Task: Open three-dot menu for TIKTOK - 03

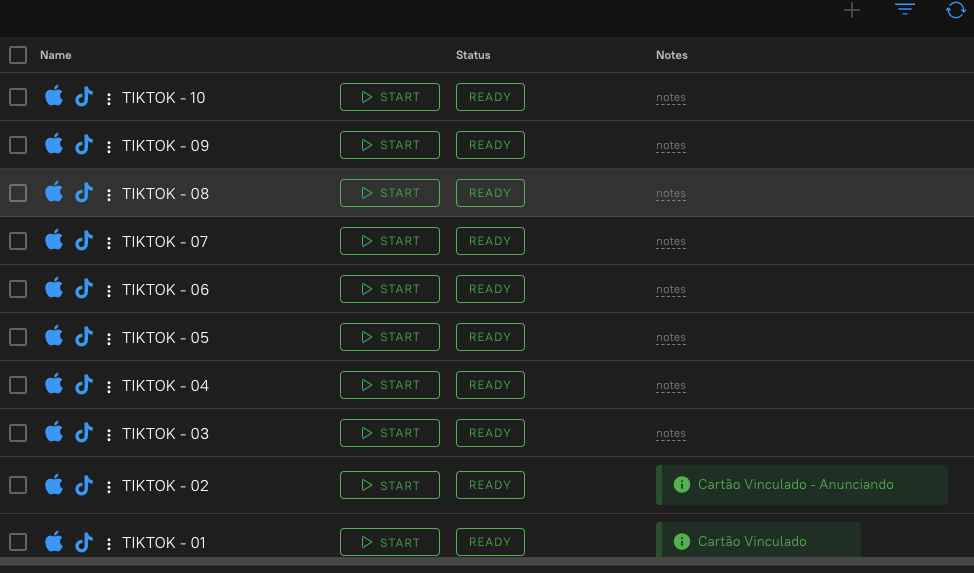Action: click(109, 434)
